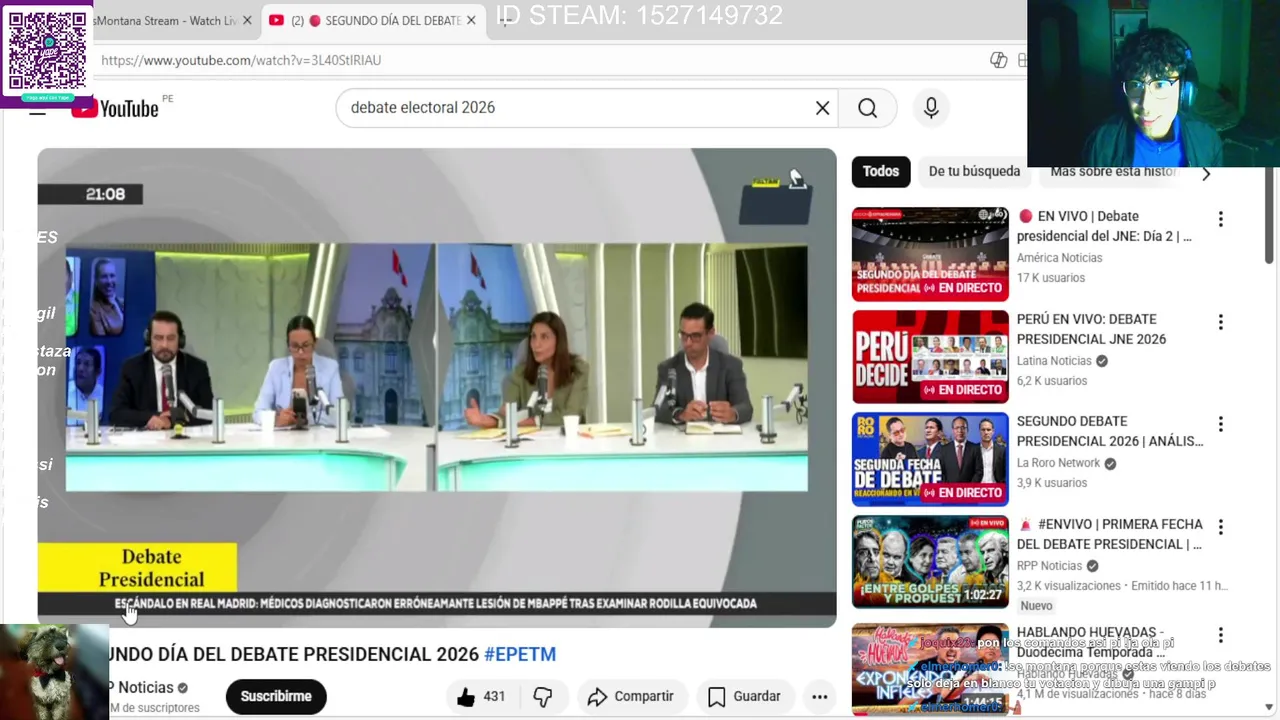1280x720 pixels.
Task: Click the like count 431
Action: pos(494,697)
